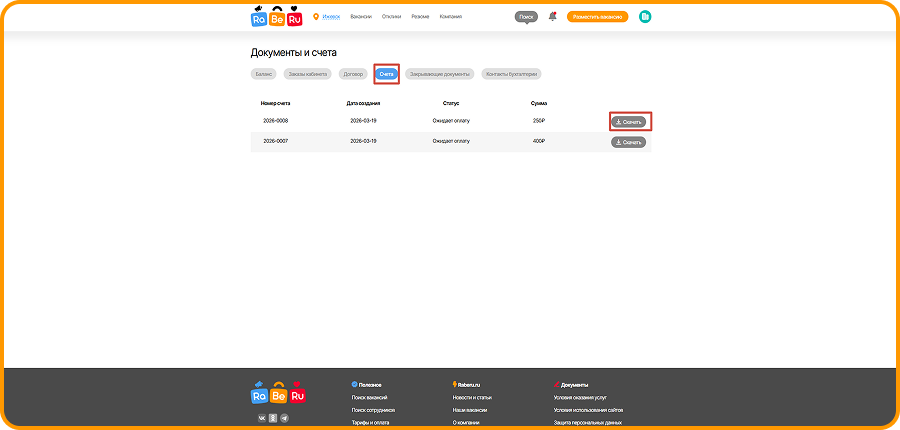Open the Условия оказания услуг footer link
This screenshot has width=900, height=430.
(x=580, y=397)
